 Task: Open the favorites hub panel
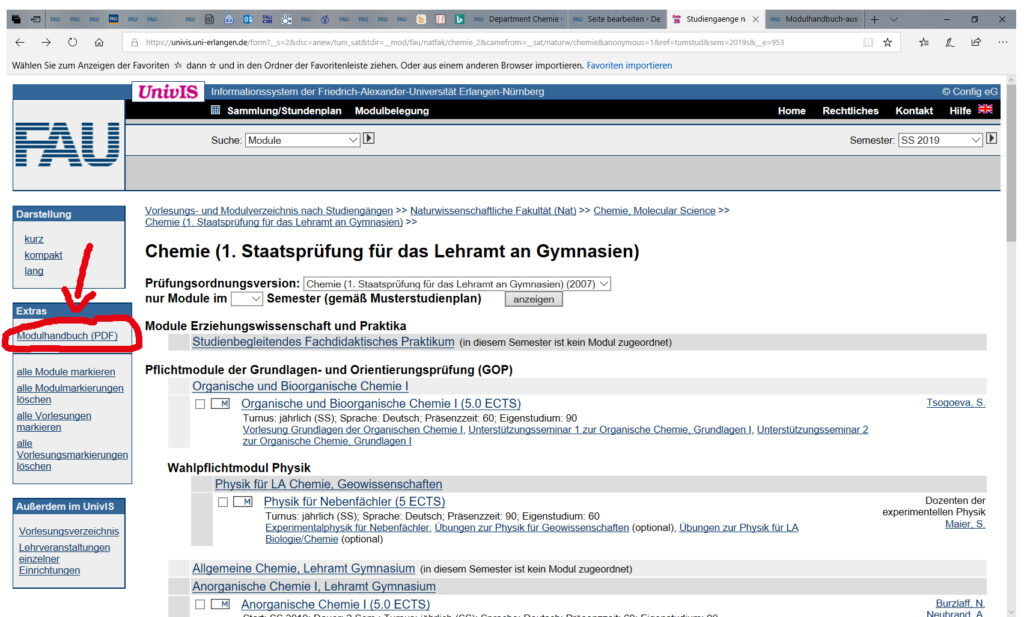coord(923,42)
